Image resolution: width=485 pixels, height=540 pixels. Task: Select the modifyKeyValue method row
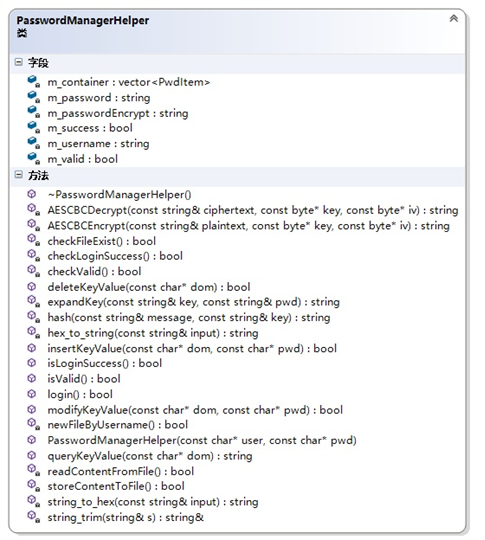[195, 410]
